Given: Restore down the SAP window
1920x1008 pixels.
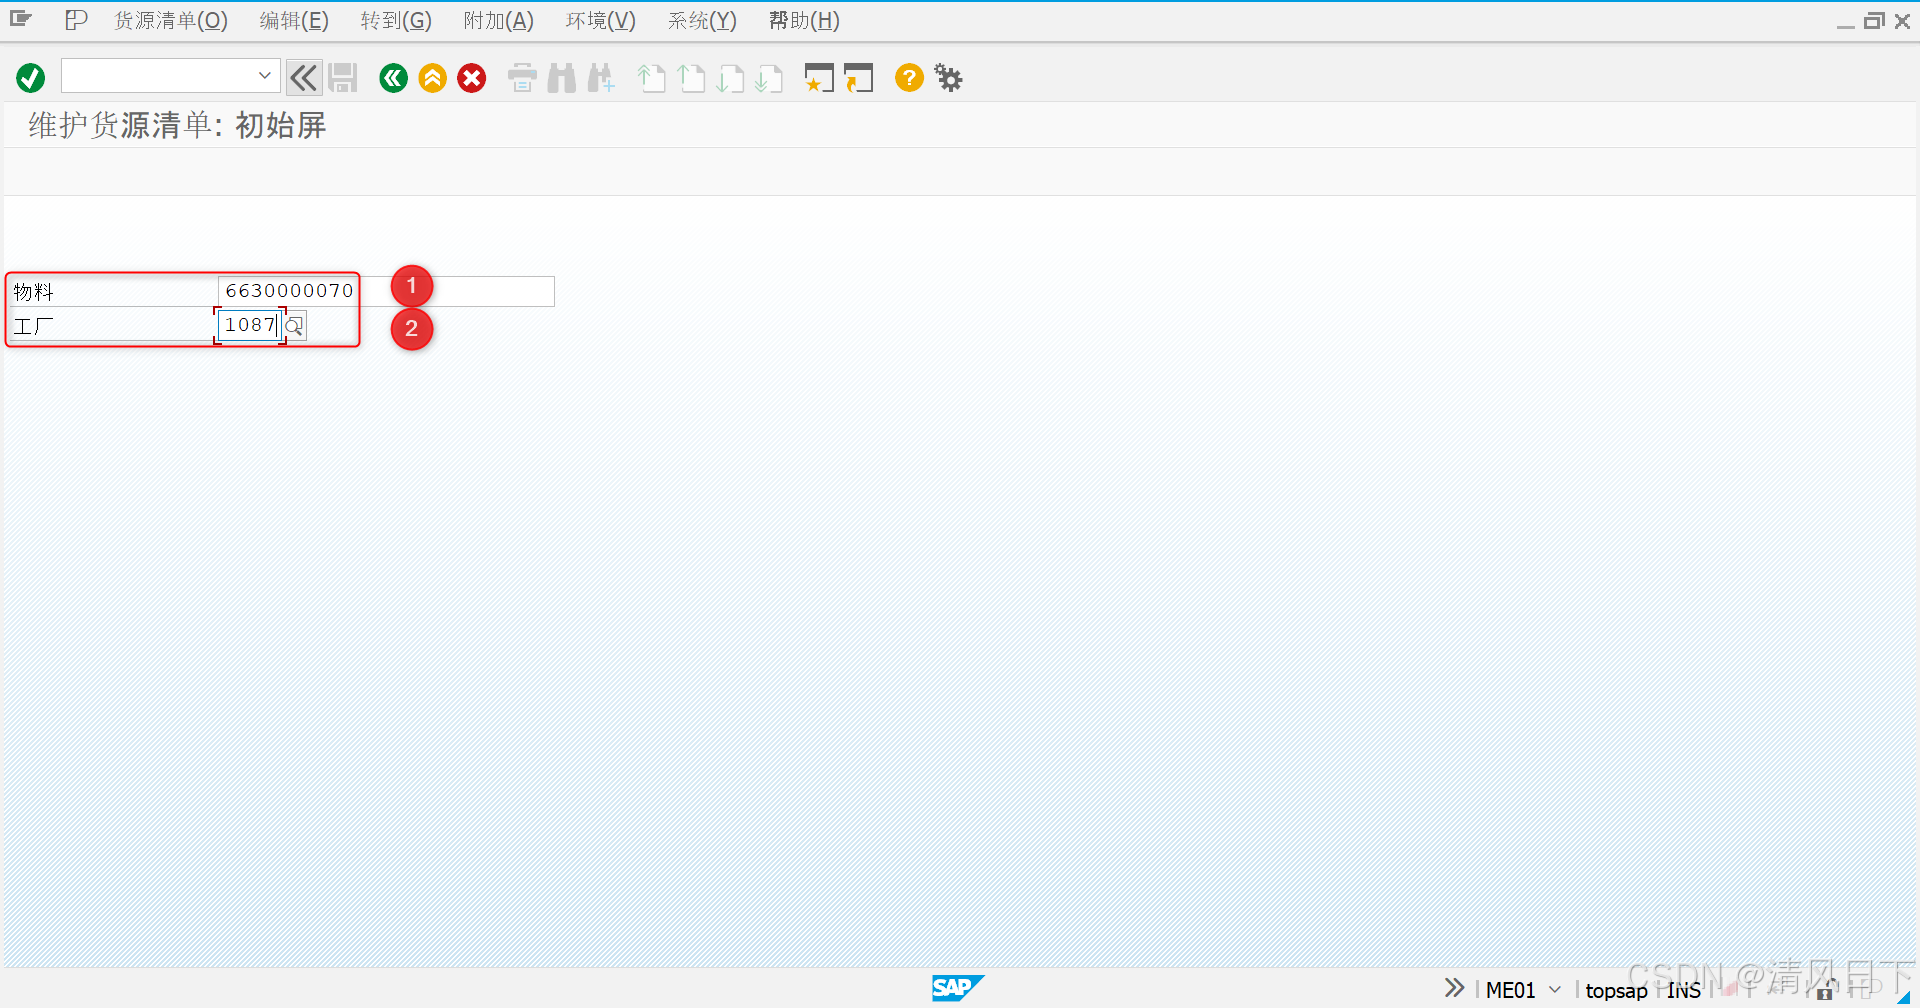Looking at the screenshot, I should 1874,21.
